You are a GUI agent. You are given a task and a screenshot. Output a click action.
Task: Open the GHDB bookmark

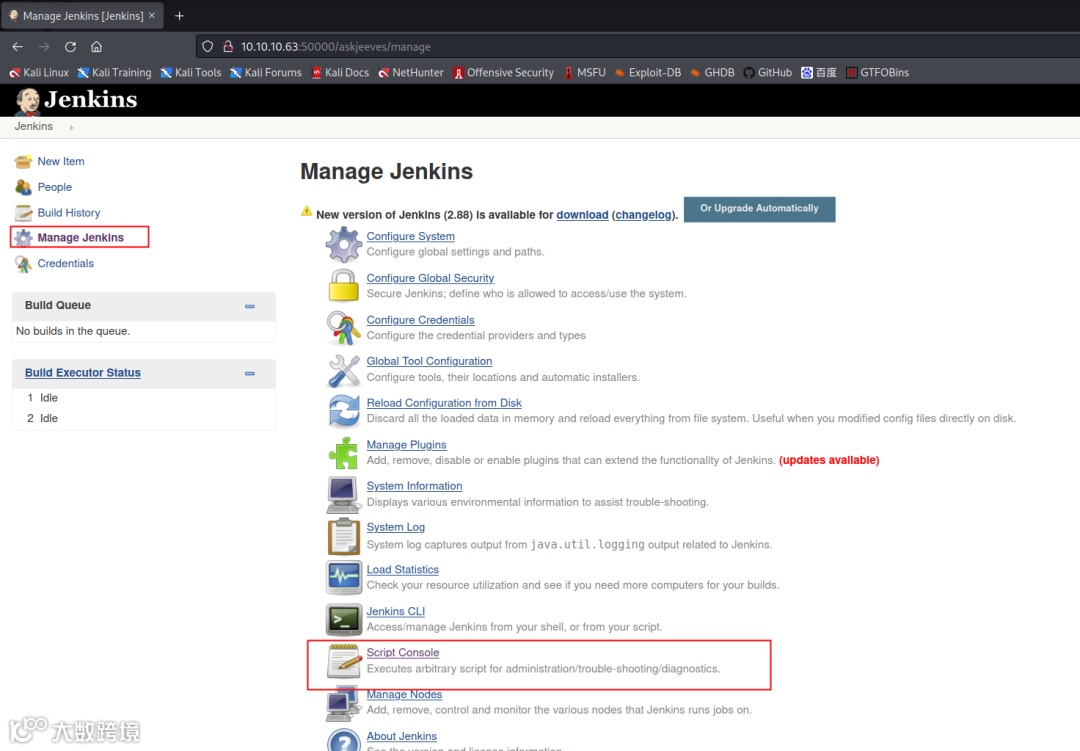tap(712, 72)
